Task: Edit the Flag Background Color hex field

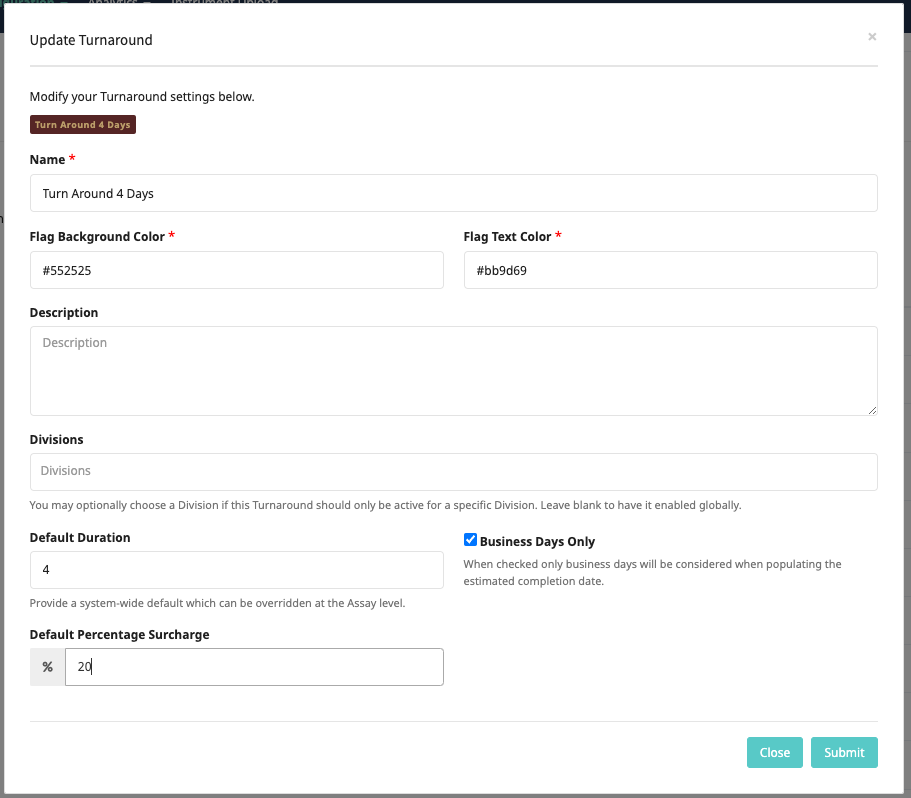Action: pos(236,270)
